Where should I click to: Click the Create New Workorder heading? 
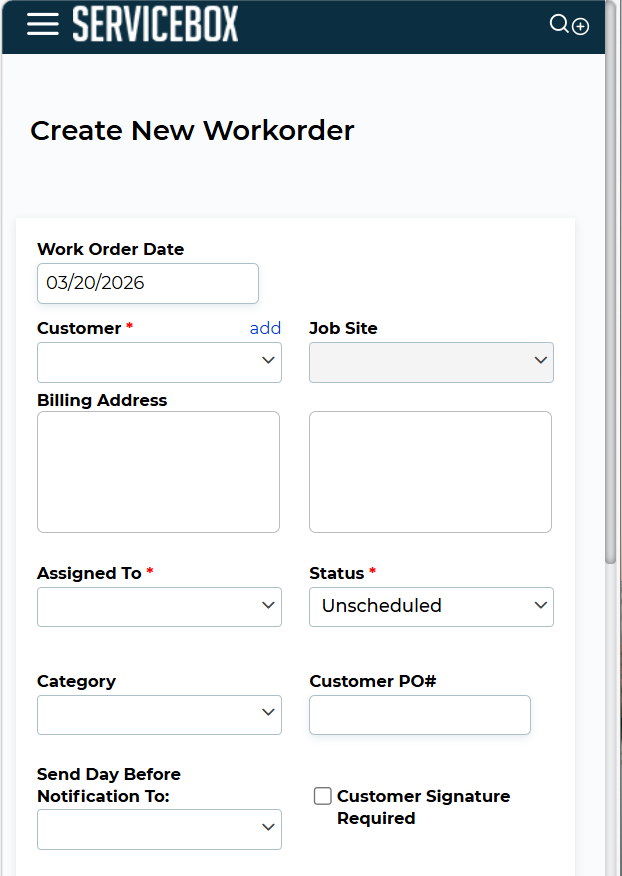(x=192, y=130)
